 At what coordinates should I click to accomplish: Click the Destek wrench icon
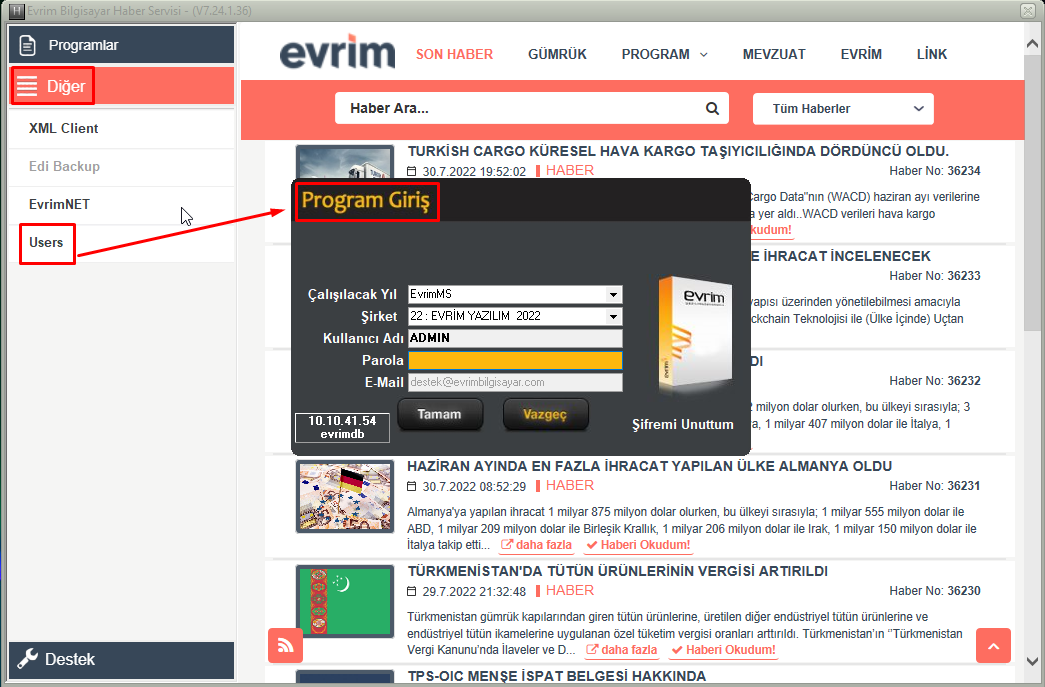[27, 659]
